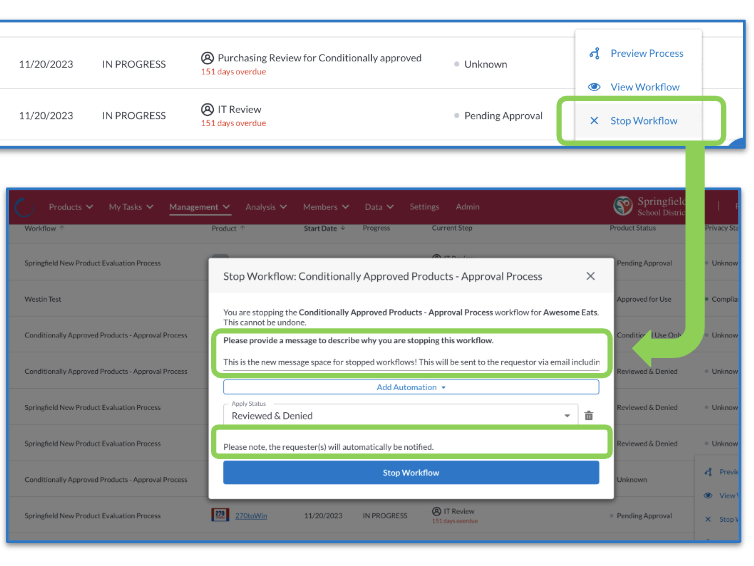754x566 pixels.
Task: Choose Stop Workflow in top popup menu
Action: pos(638,121)
